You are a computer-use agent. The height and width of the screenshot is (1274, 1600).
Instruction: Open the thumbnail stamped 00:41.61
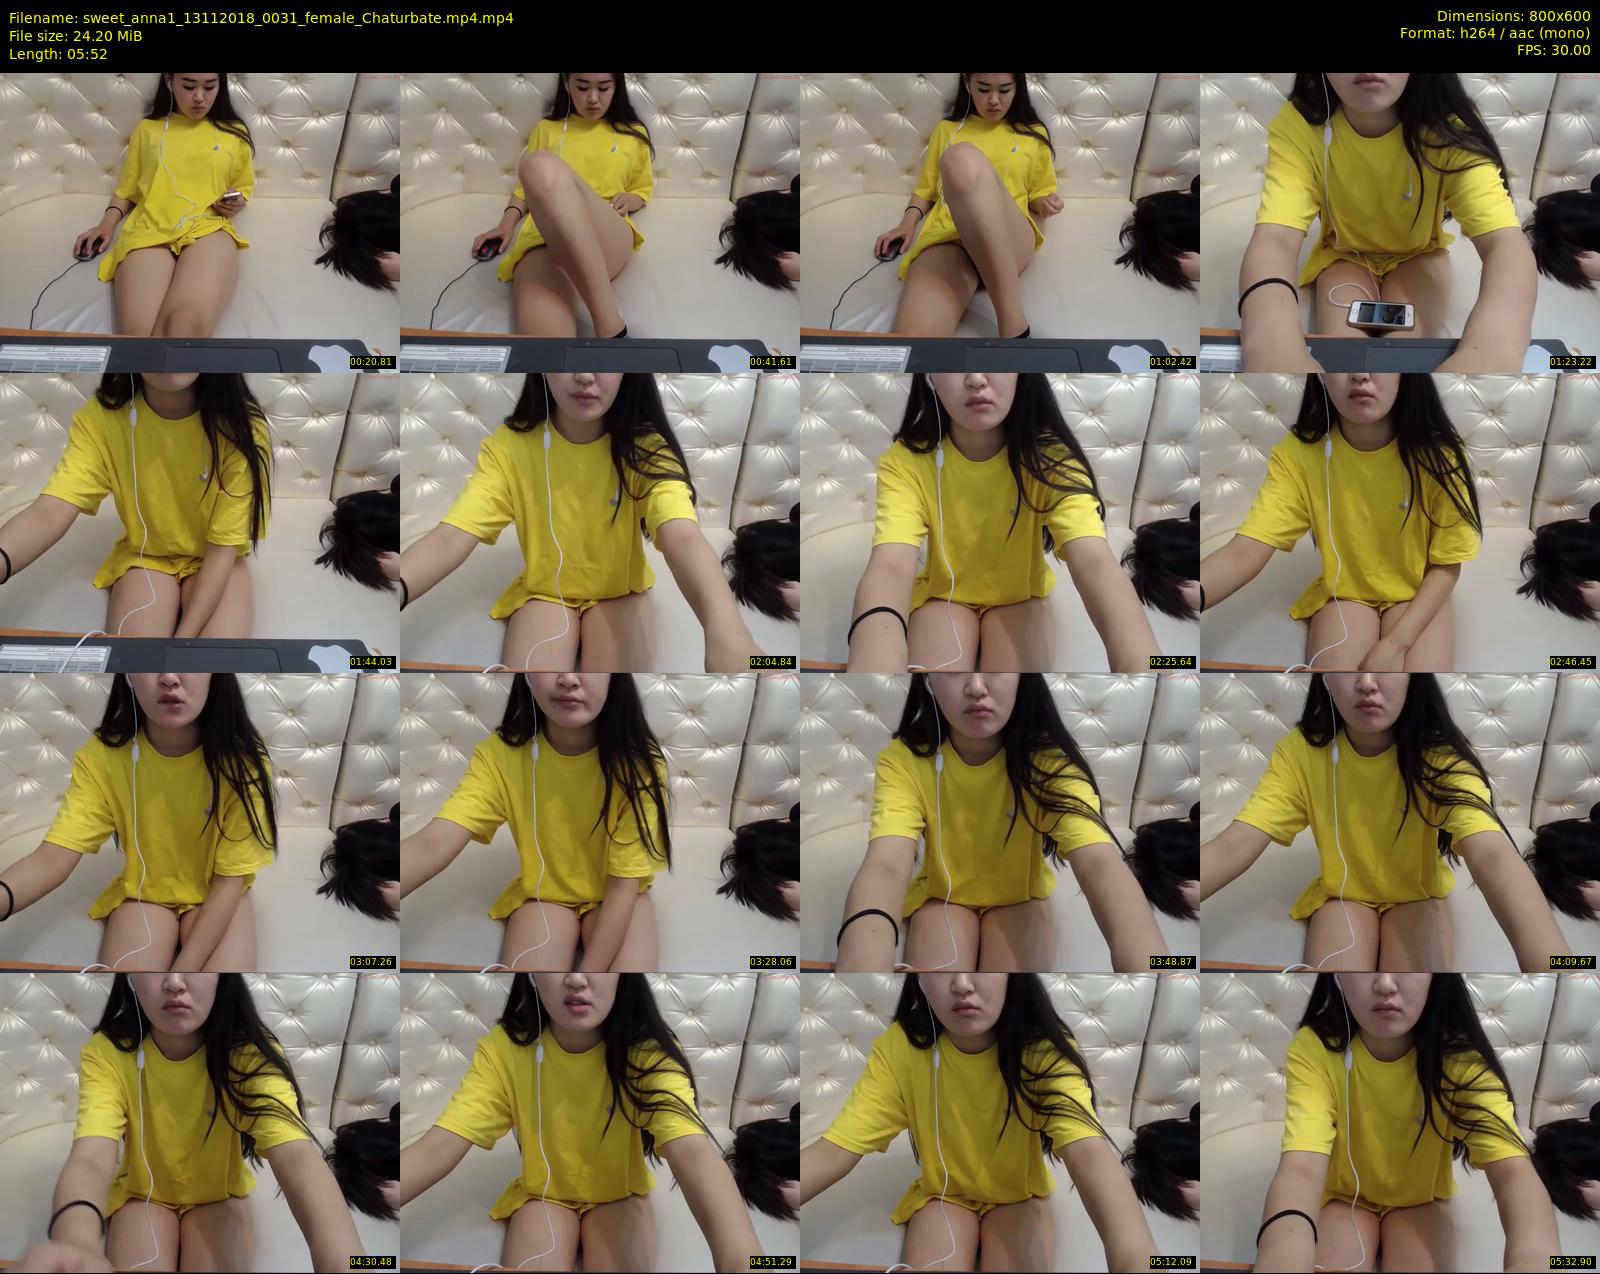[600, 222]
